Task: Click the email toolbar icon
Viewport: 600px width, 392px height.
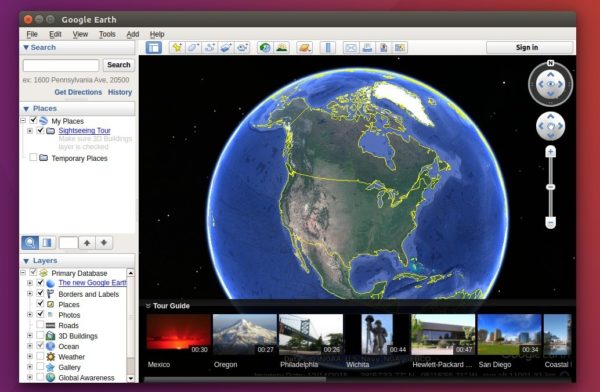Action: [351, 47]
